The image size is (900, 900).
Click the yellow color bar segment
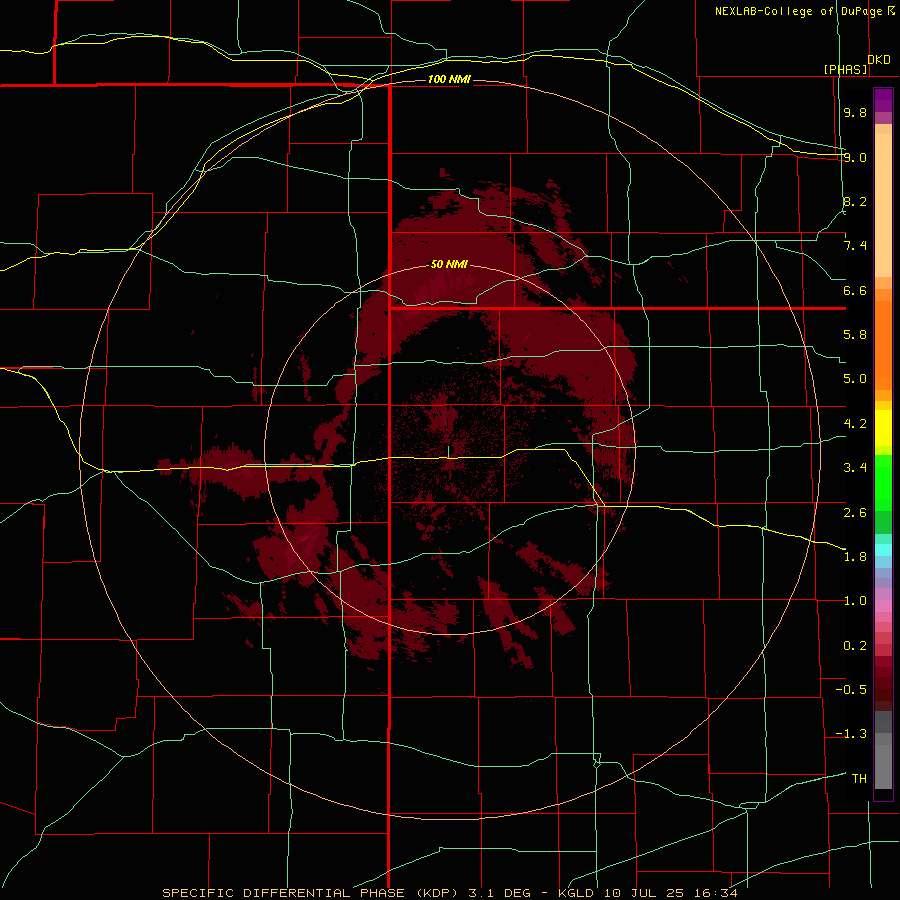click(x=883, y=428)
